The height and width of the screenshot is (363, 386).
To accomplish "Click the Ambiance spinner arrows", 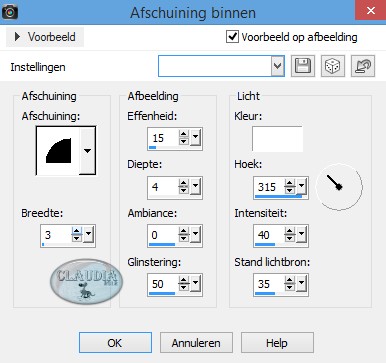I will pos(184,235).
